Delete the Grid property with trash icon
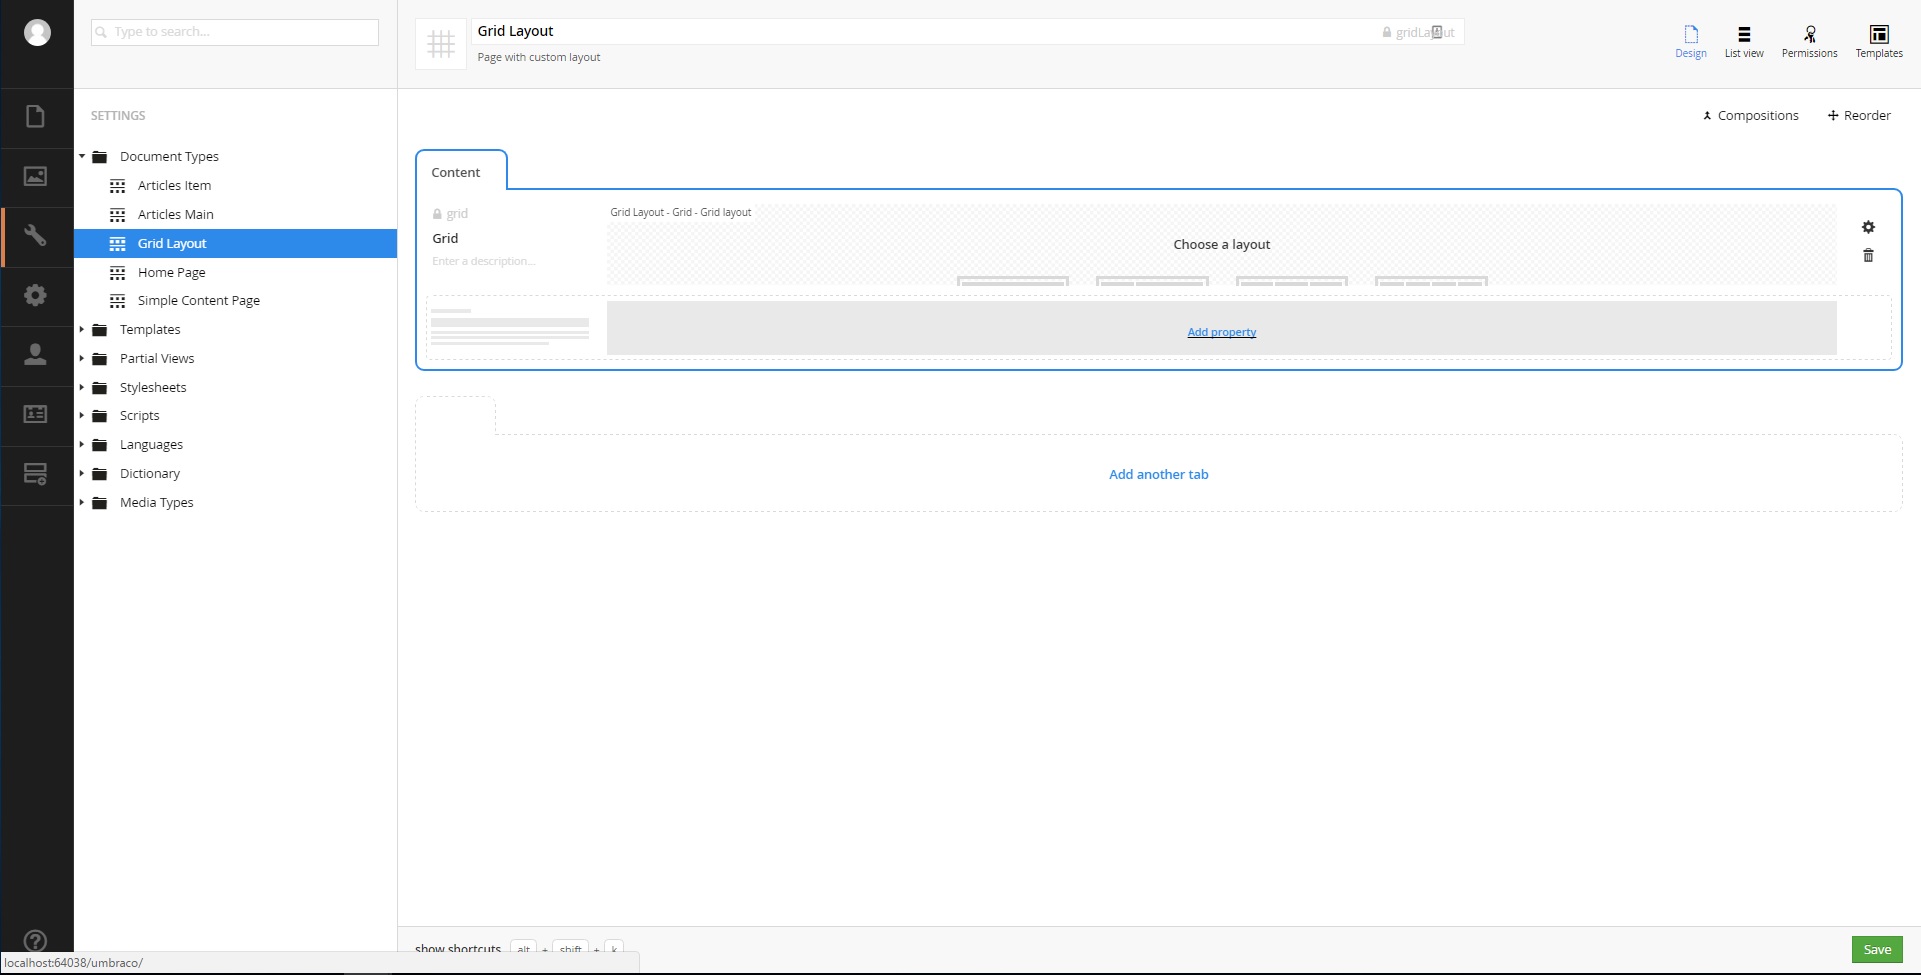The width and height of the screenshot is (1921, 975). coord(1868,256)
